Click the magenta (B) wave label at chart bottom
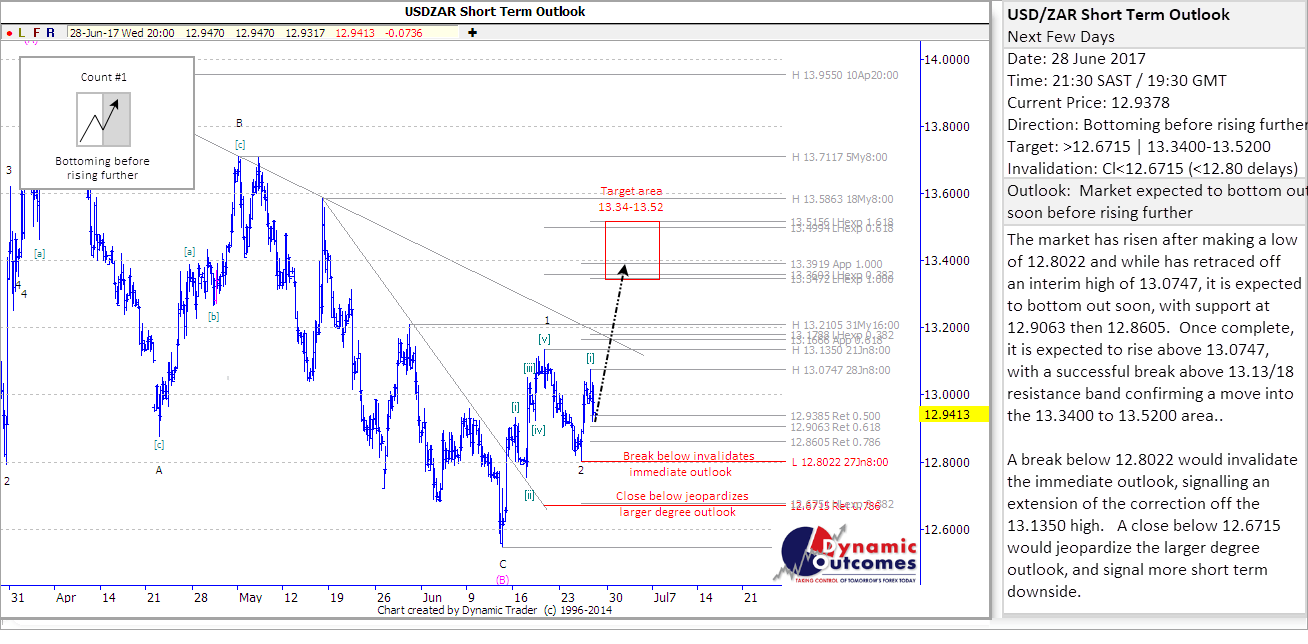The image size is (1308, 644). [x=503, y=578]
